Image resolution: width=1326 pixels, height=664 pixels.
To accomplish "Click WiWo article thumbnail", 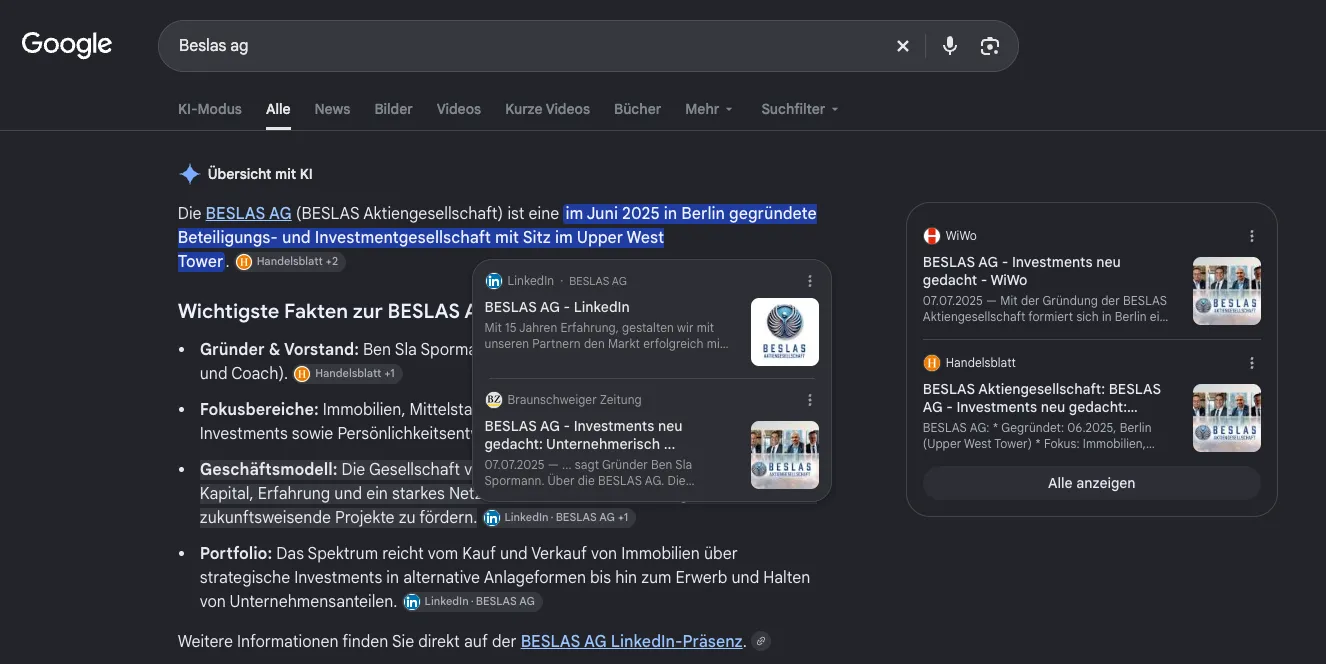I will (x=1227, y=291).
